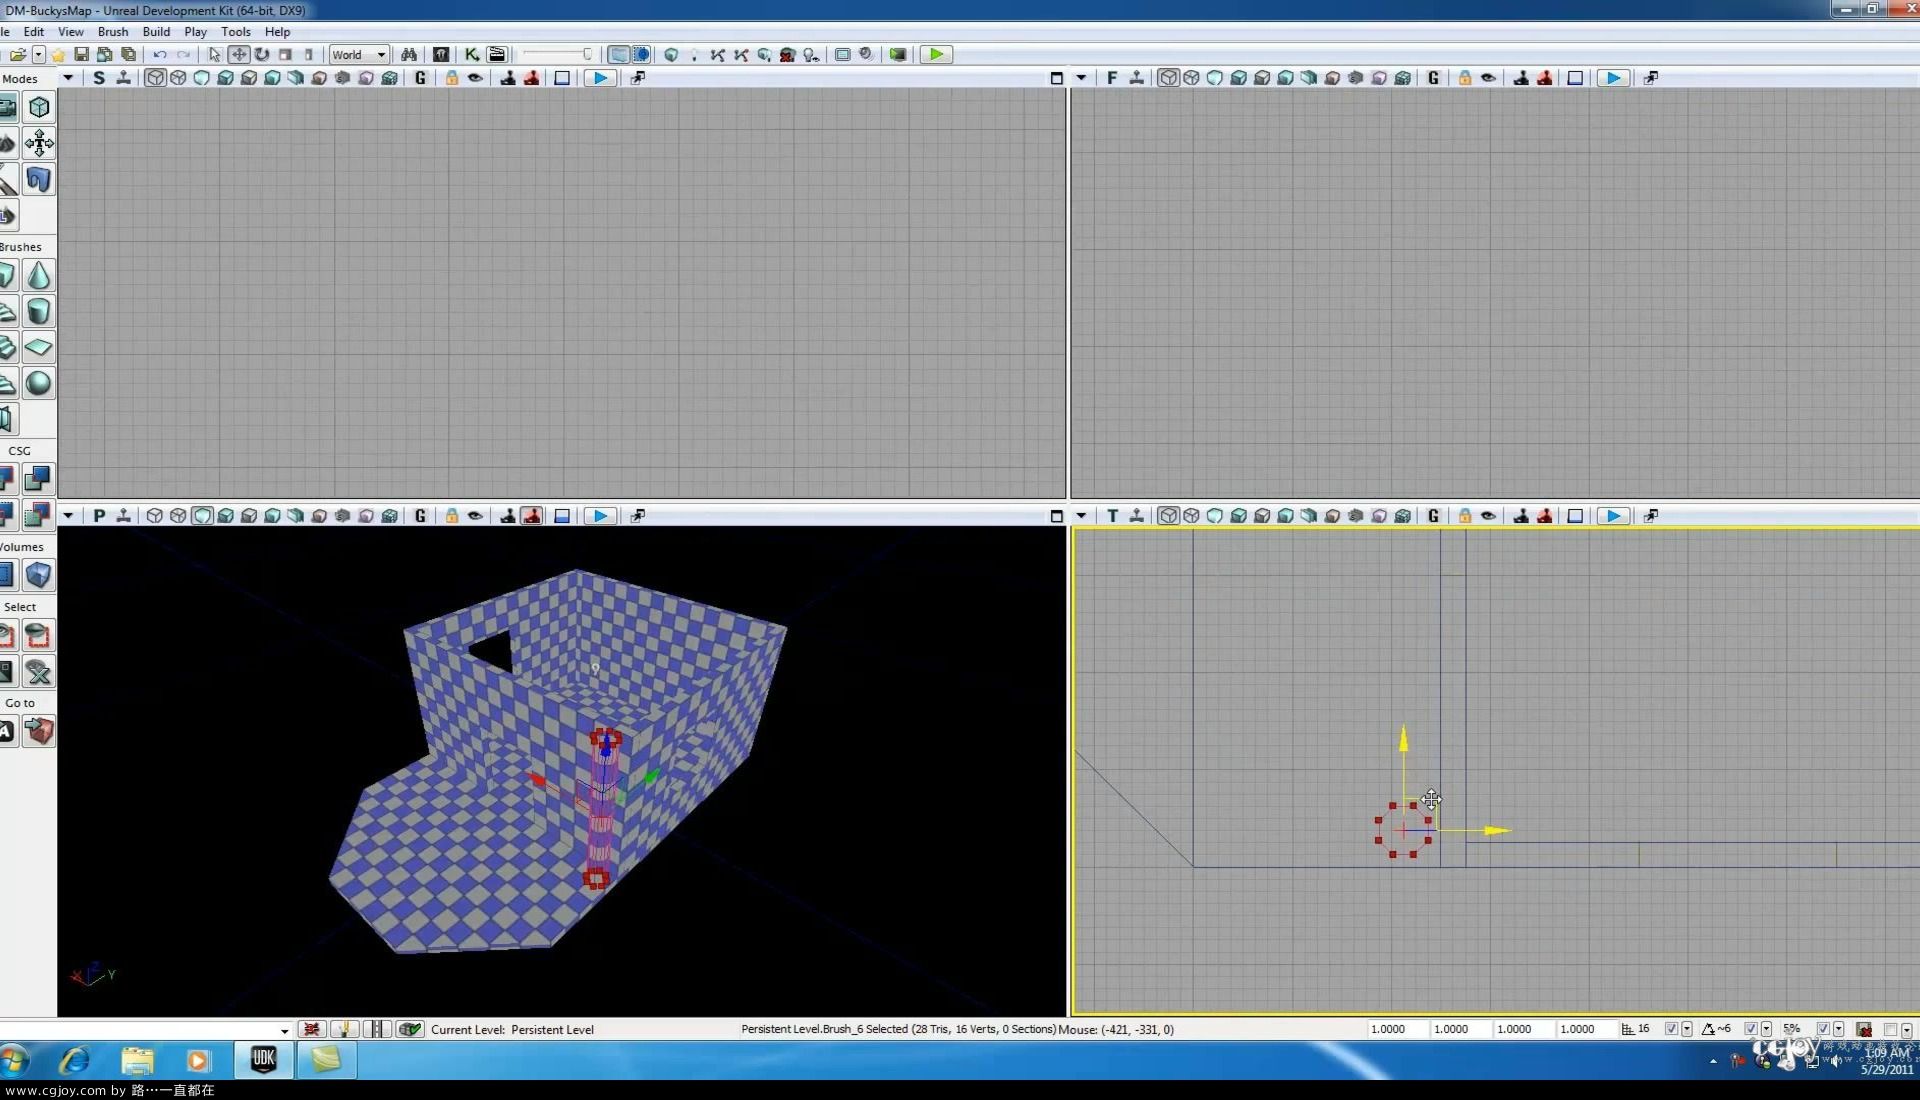The width and height of the screenshot is (1920, 1100).
Task: Toggle eye show flags in front viewport
Action: click(x=1488, y=78)
